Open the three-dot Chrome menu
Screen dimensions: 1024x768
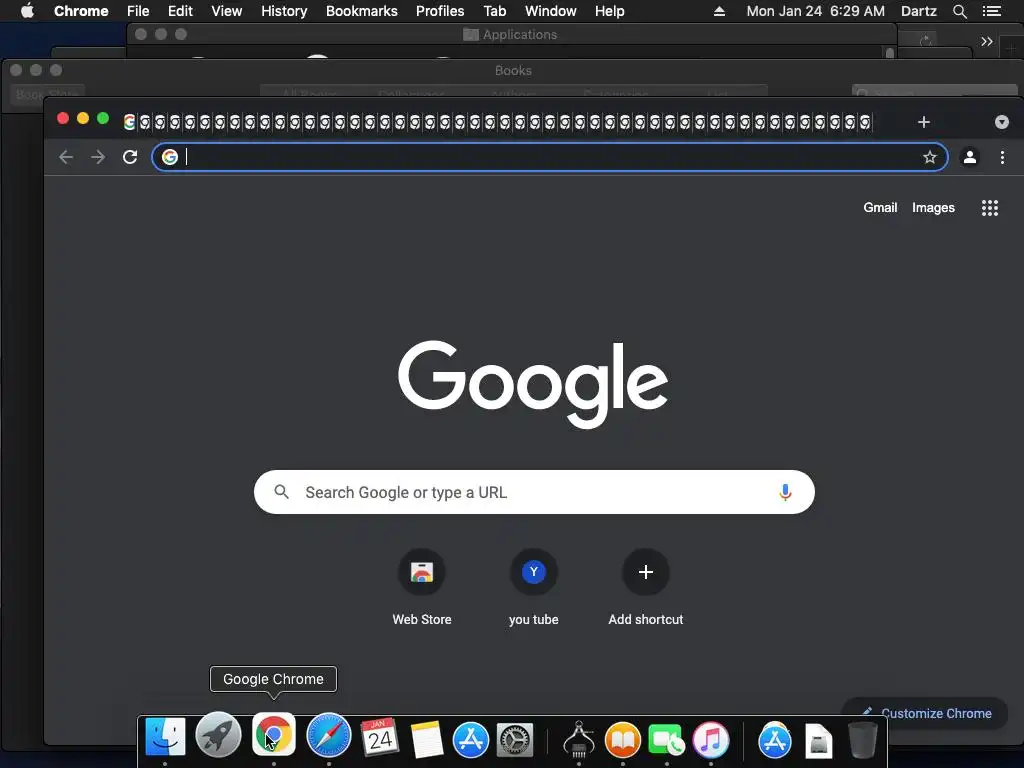point(1002,157)
